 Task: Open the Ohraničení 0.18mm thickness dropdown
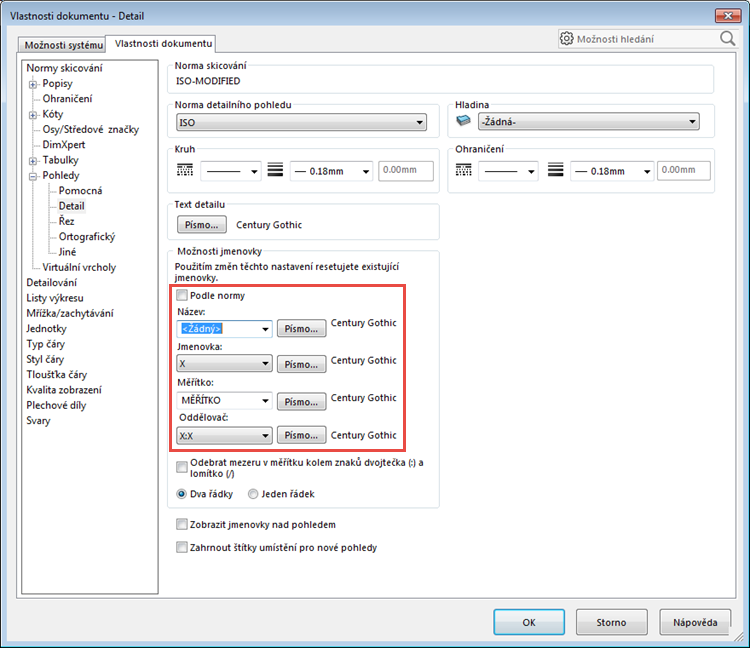[612, 171]
